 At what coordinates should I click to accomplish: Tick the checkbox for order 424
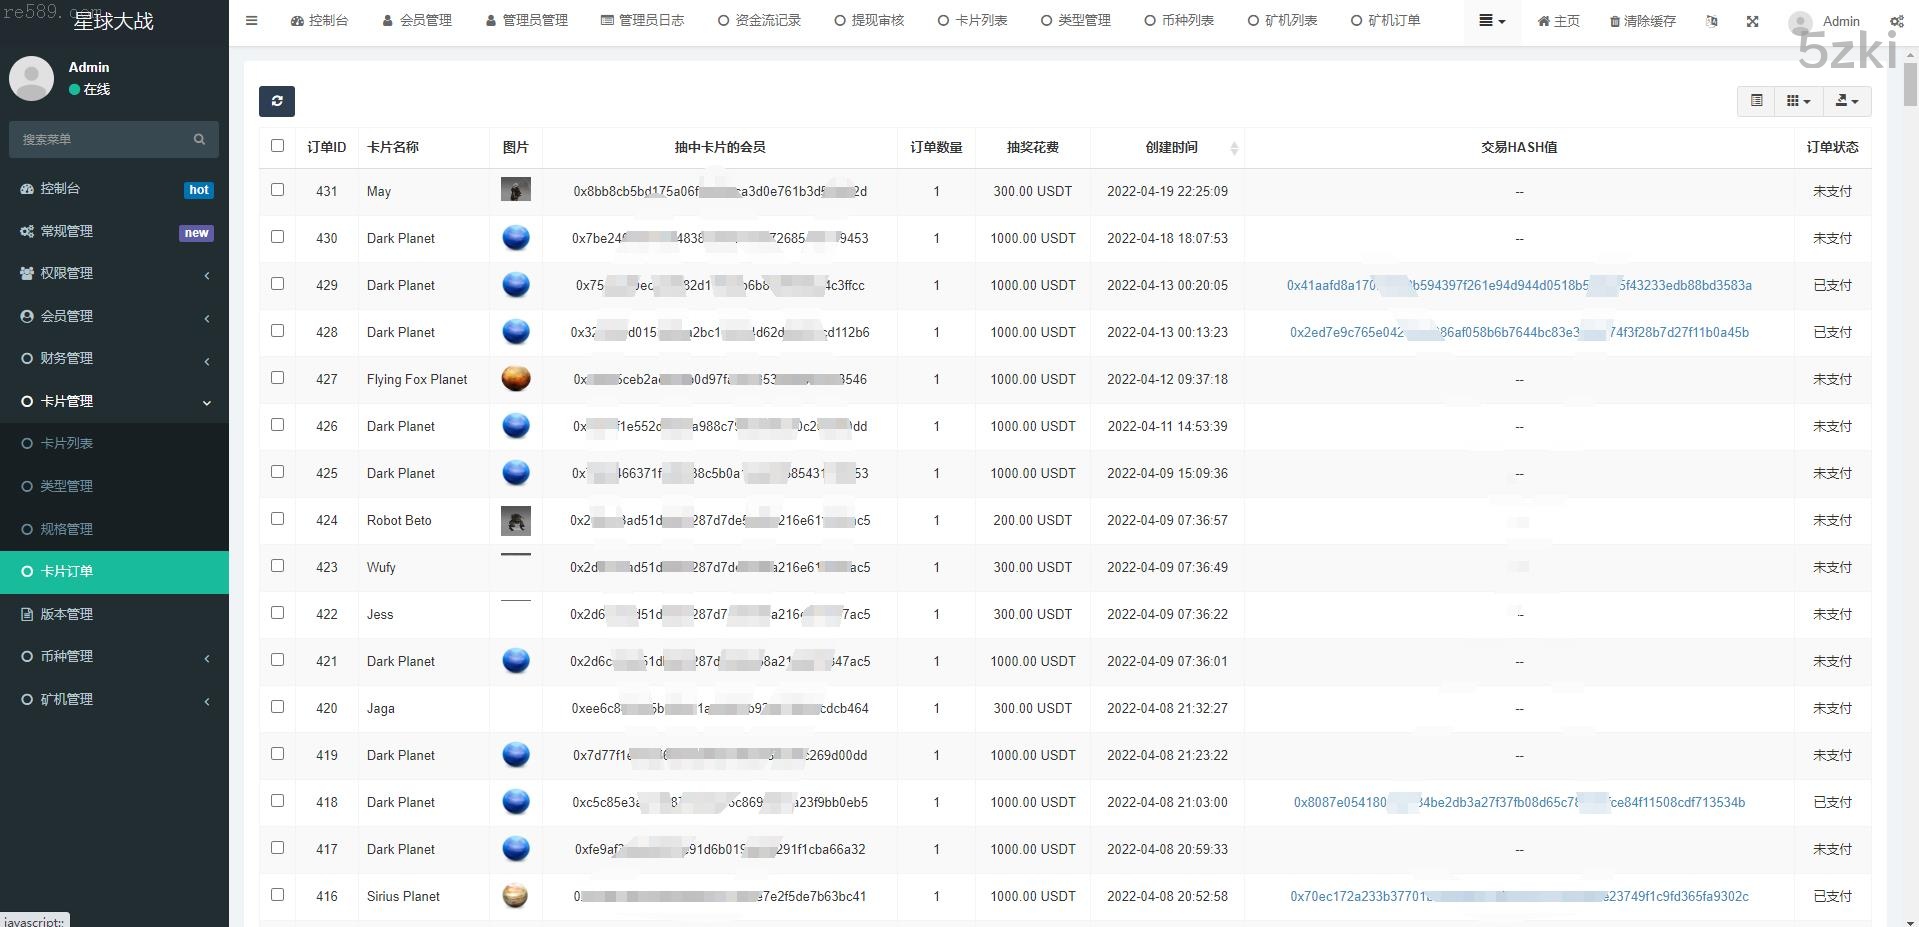point(277,519)
